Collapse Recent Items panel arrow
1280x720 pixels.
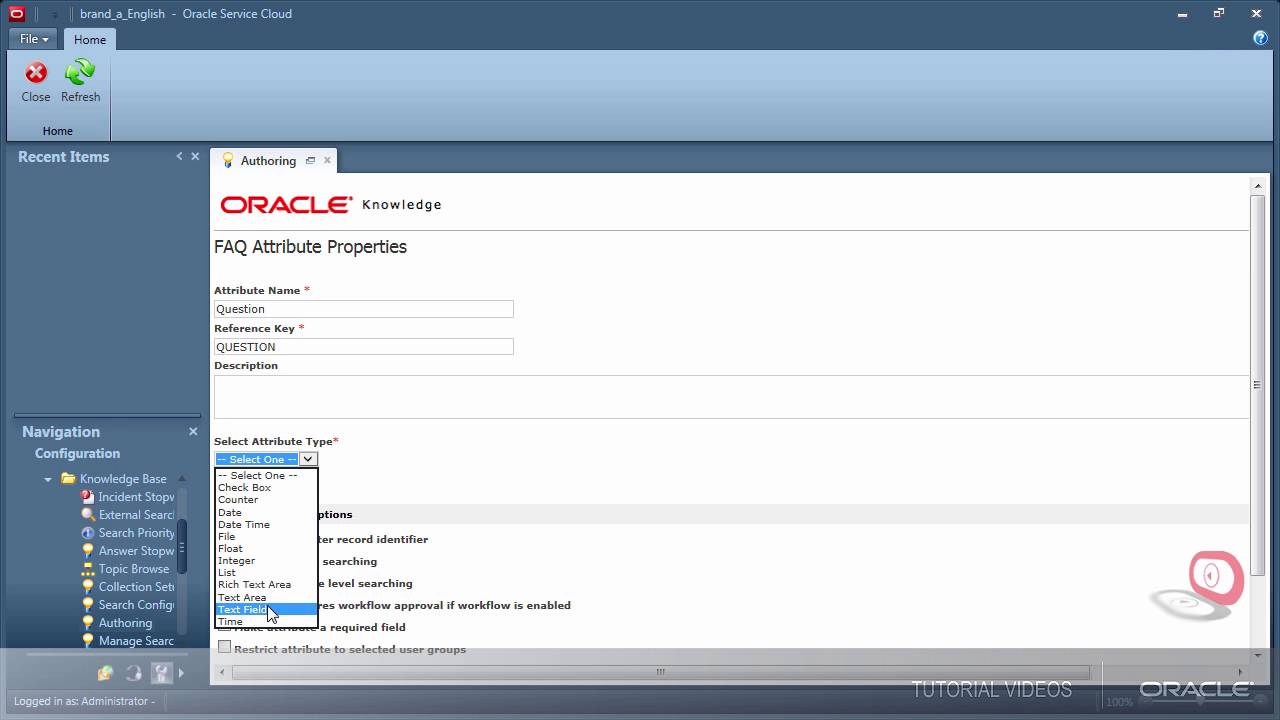point(179,156)
